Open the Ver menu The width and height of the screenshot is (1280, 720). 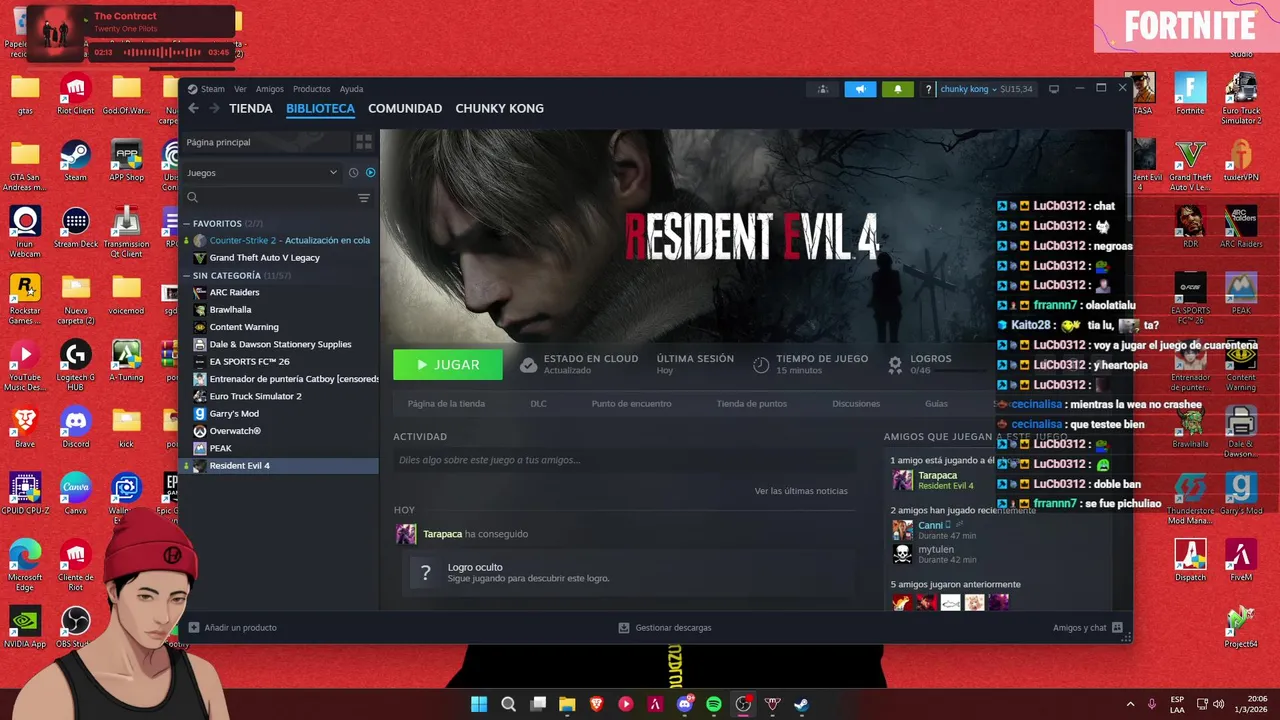coord(240,89)
